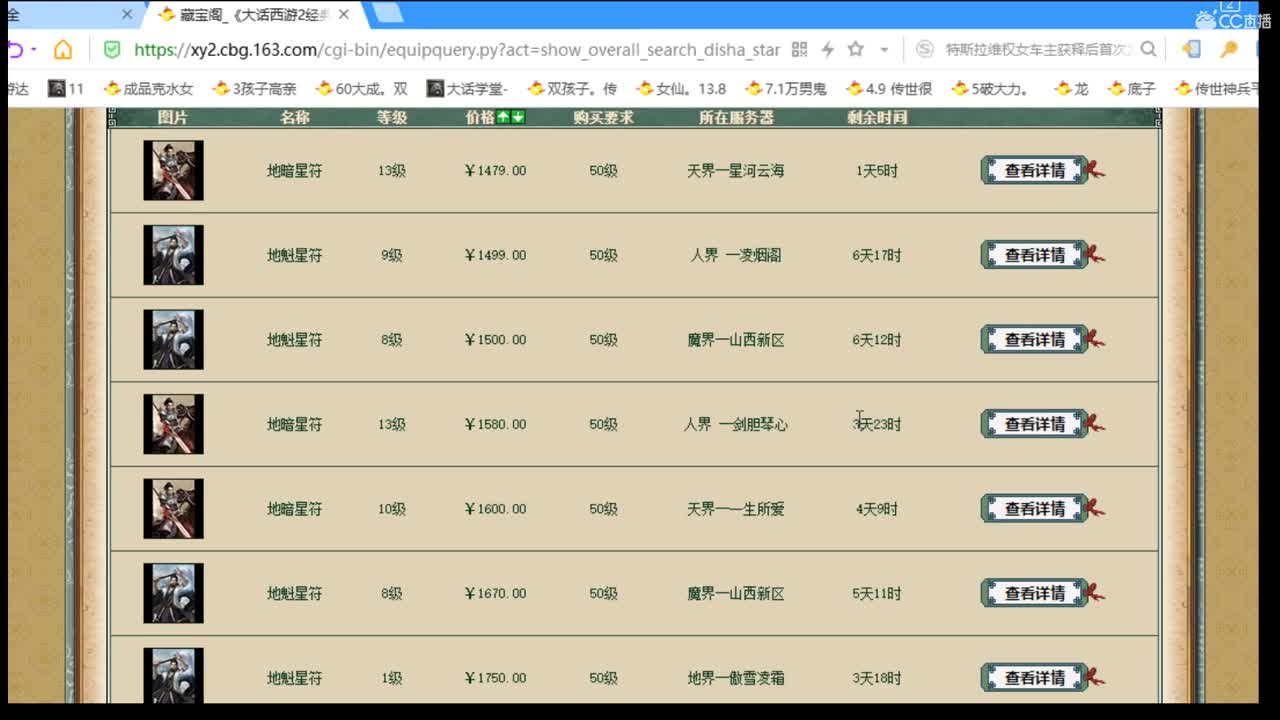Click 地暗星符 name in 天界一星河云海 row

[x=294, y=171]
